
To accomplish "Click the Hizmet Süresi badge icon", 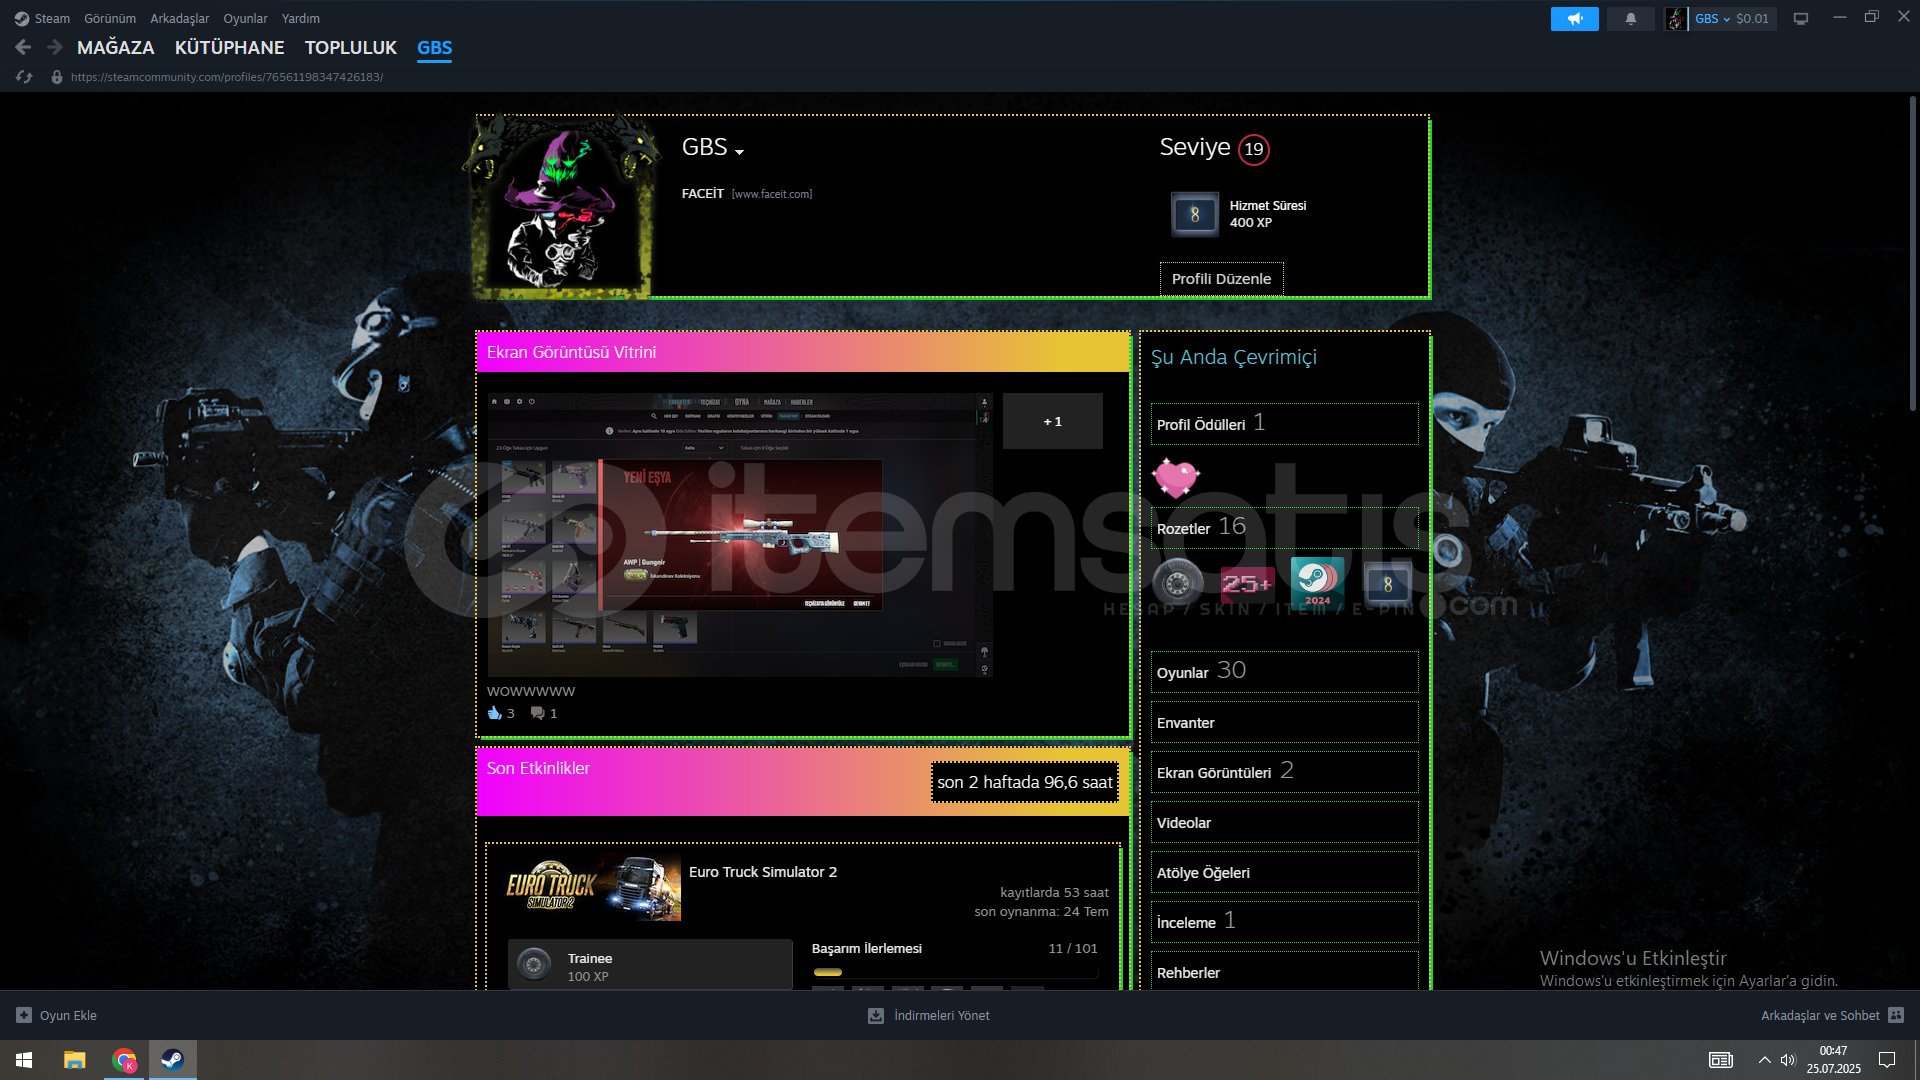I will pos(1194,214).
